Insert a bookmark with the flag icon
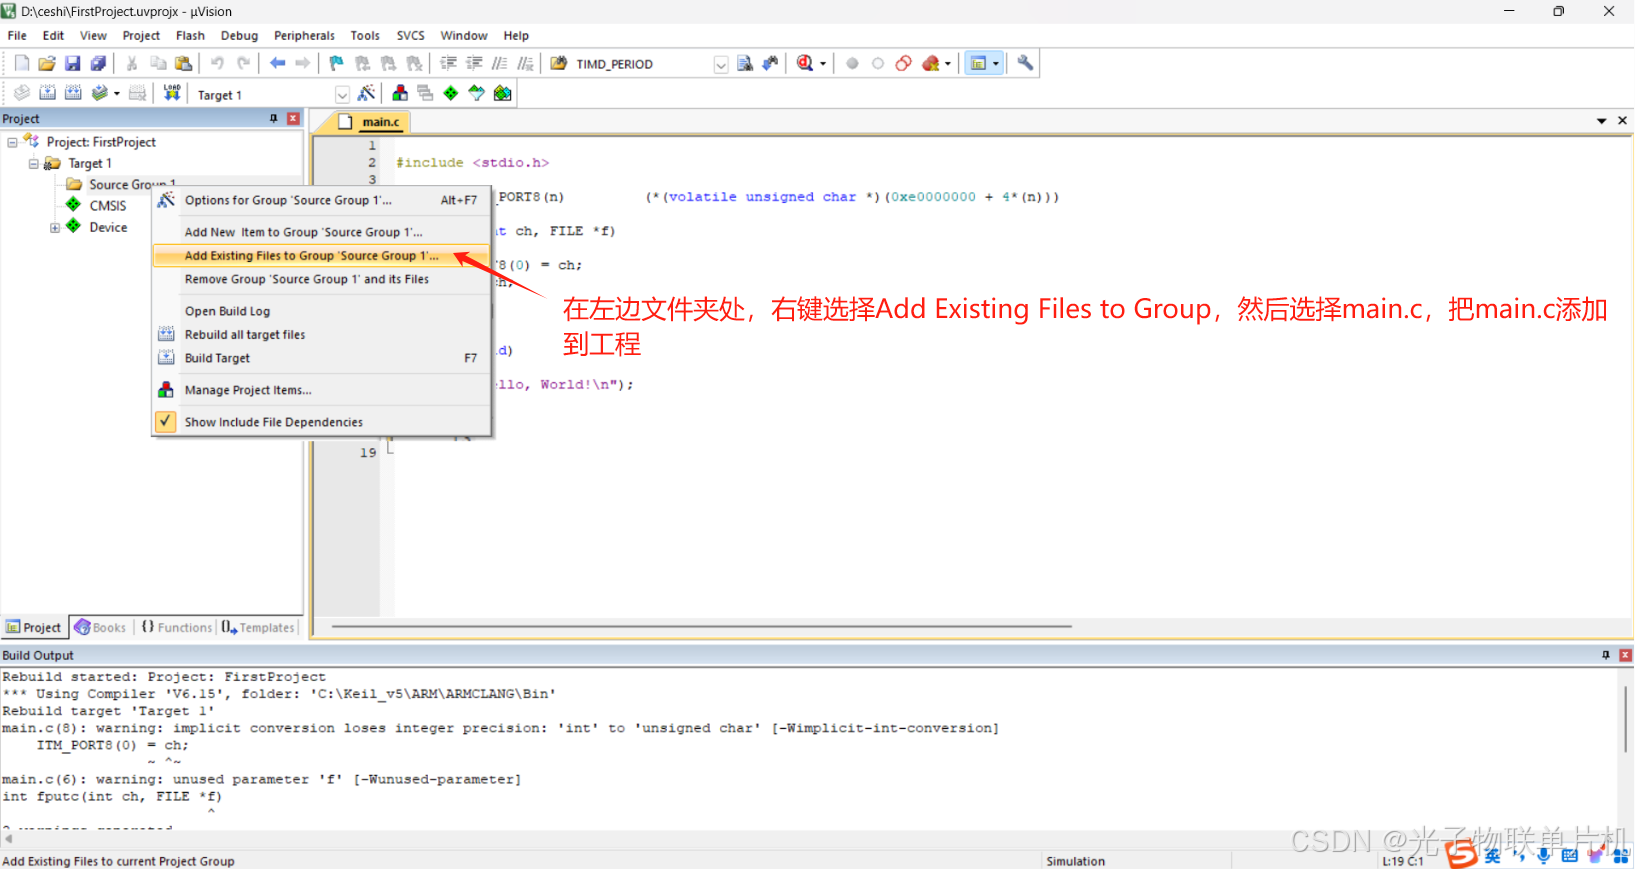 coord(336,63)
